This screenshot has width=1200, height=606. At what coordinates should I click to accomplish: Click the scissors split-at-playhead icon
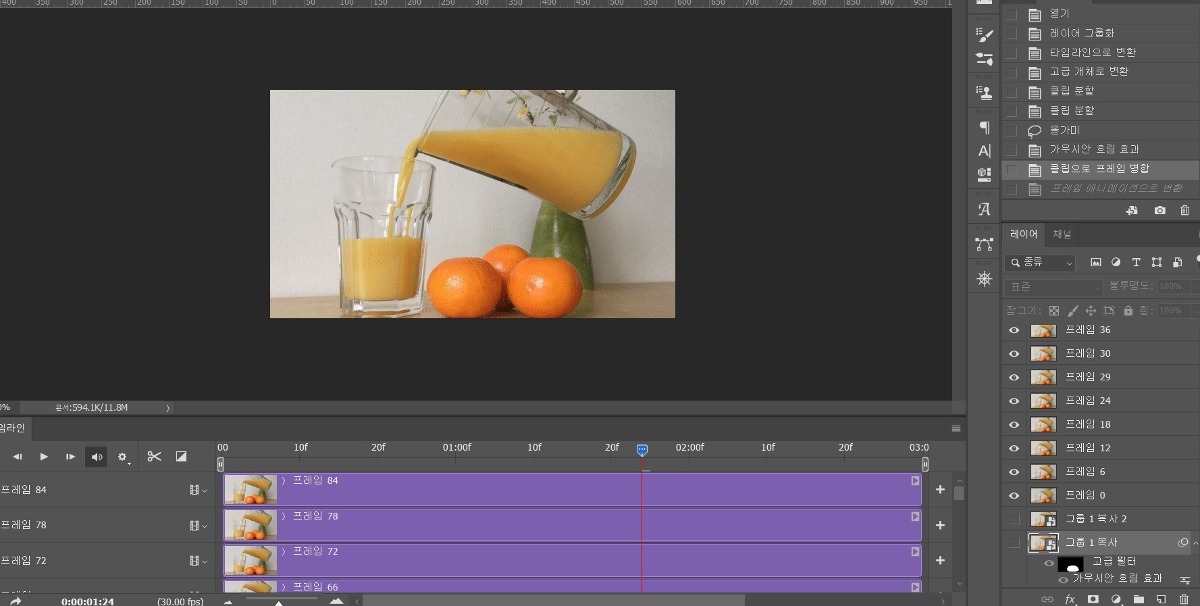pyautogui.click(x=154, y=457)
